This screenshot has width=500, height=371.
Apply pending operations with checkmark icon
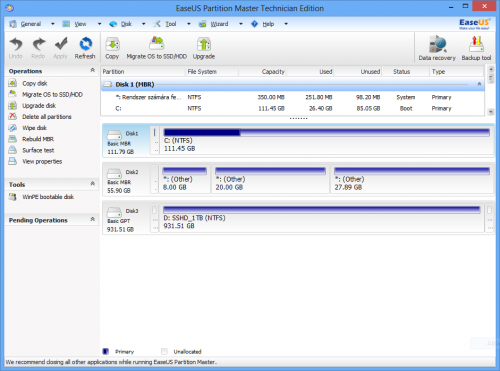point(61,48)
